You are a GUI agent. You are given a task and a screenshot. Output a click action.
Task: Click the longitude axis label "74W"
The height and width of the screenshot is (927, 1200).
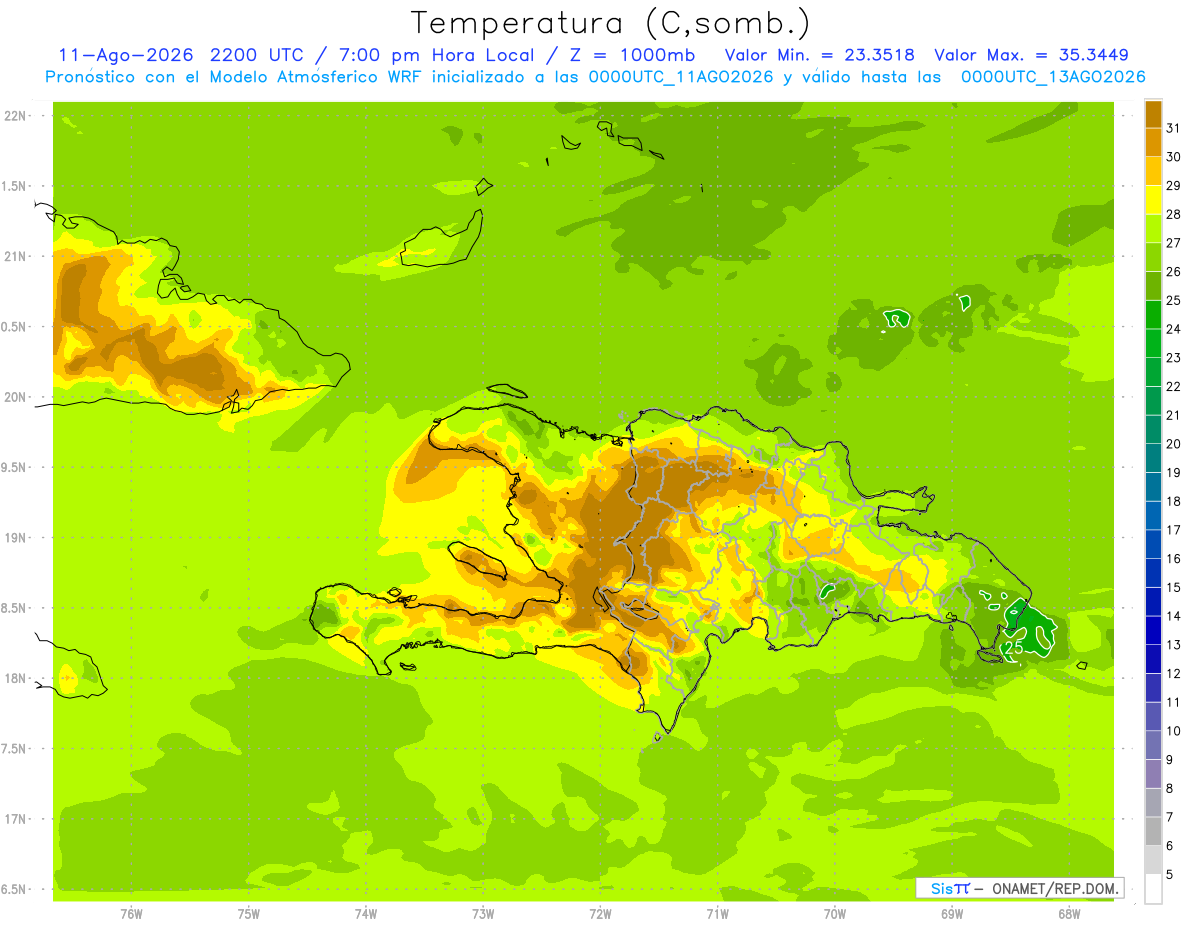(x=366, y=914)
